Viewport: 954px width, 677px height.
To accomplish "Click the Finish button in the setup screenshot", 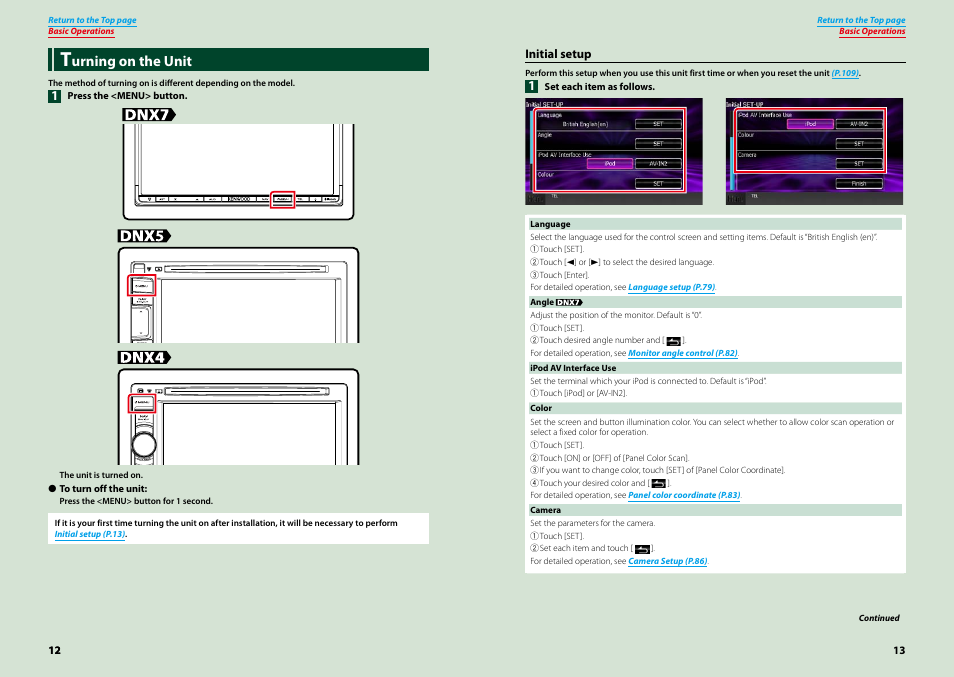I will (858, 183).
